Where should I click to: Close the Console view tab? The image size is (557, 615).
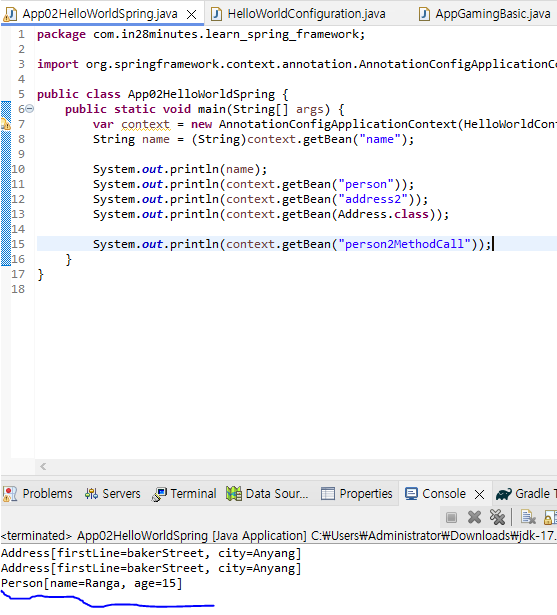click(479, 494)
